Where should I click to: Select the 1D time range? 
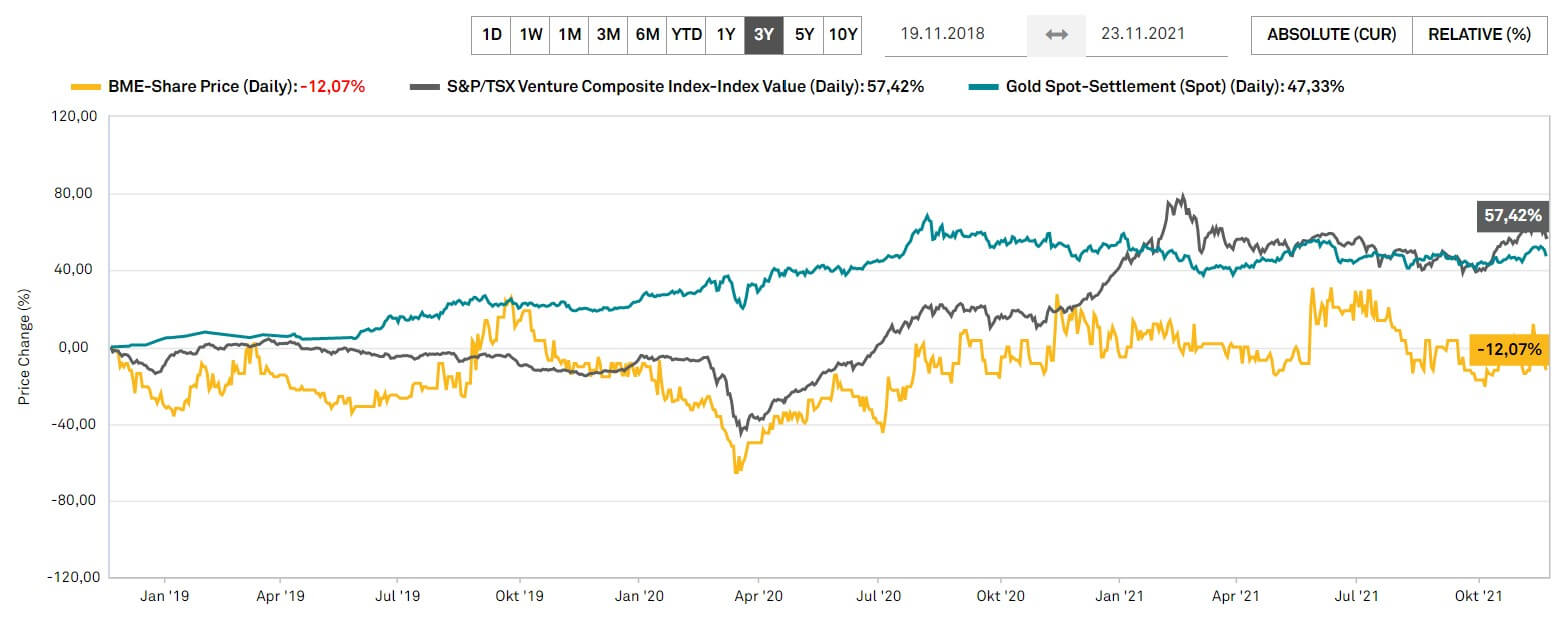pyautogui.click(x=491, y=33)
